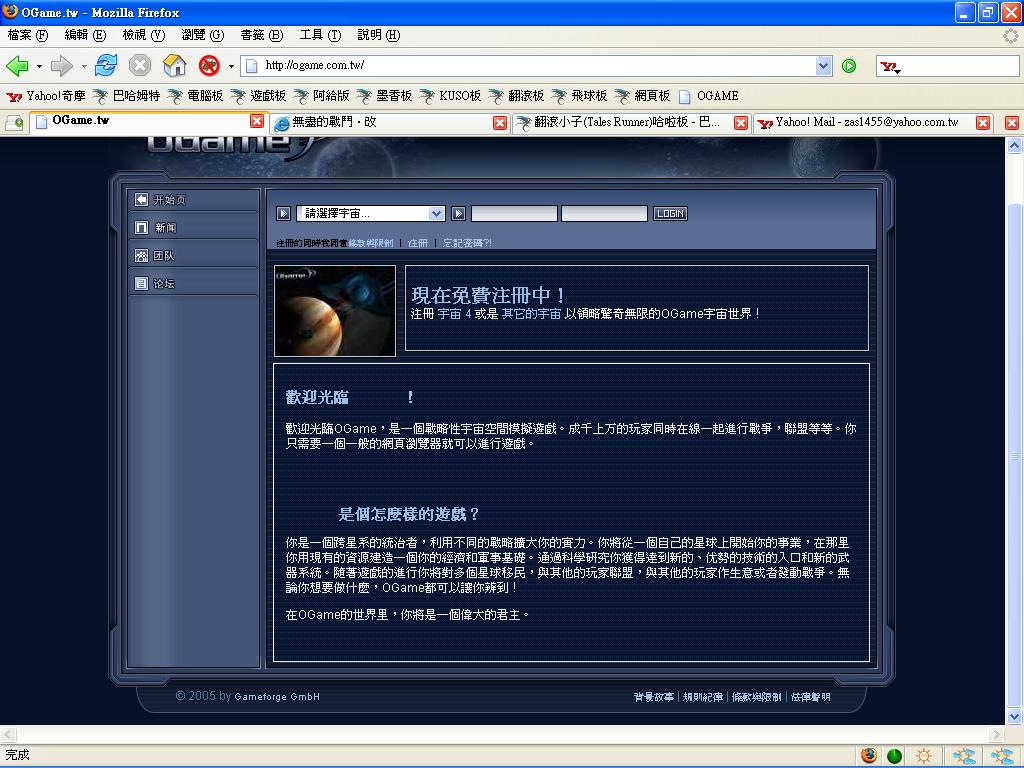The image size is (1024, 768).
Task: Expand the address bar history dropdown
Action: point(824,65)
